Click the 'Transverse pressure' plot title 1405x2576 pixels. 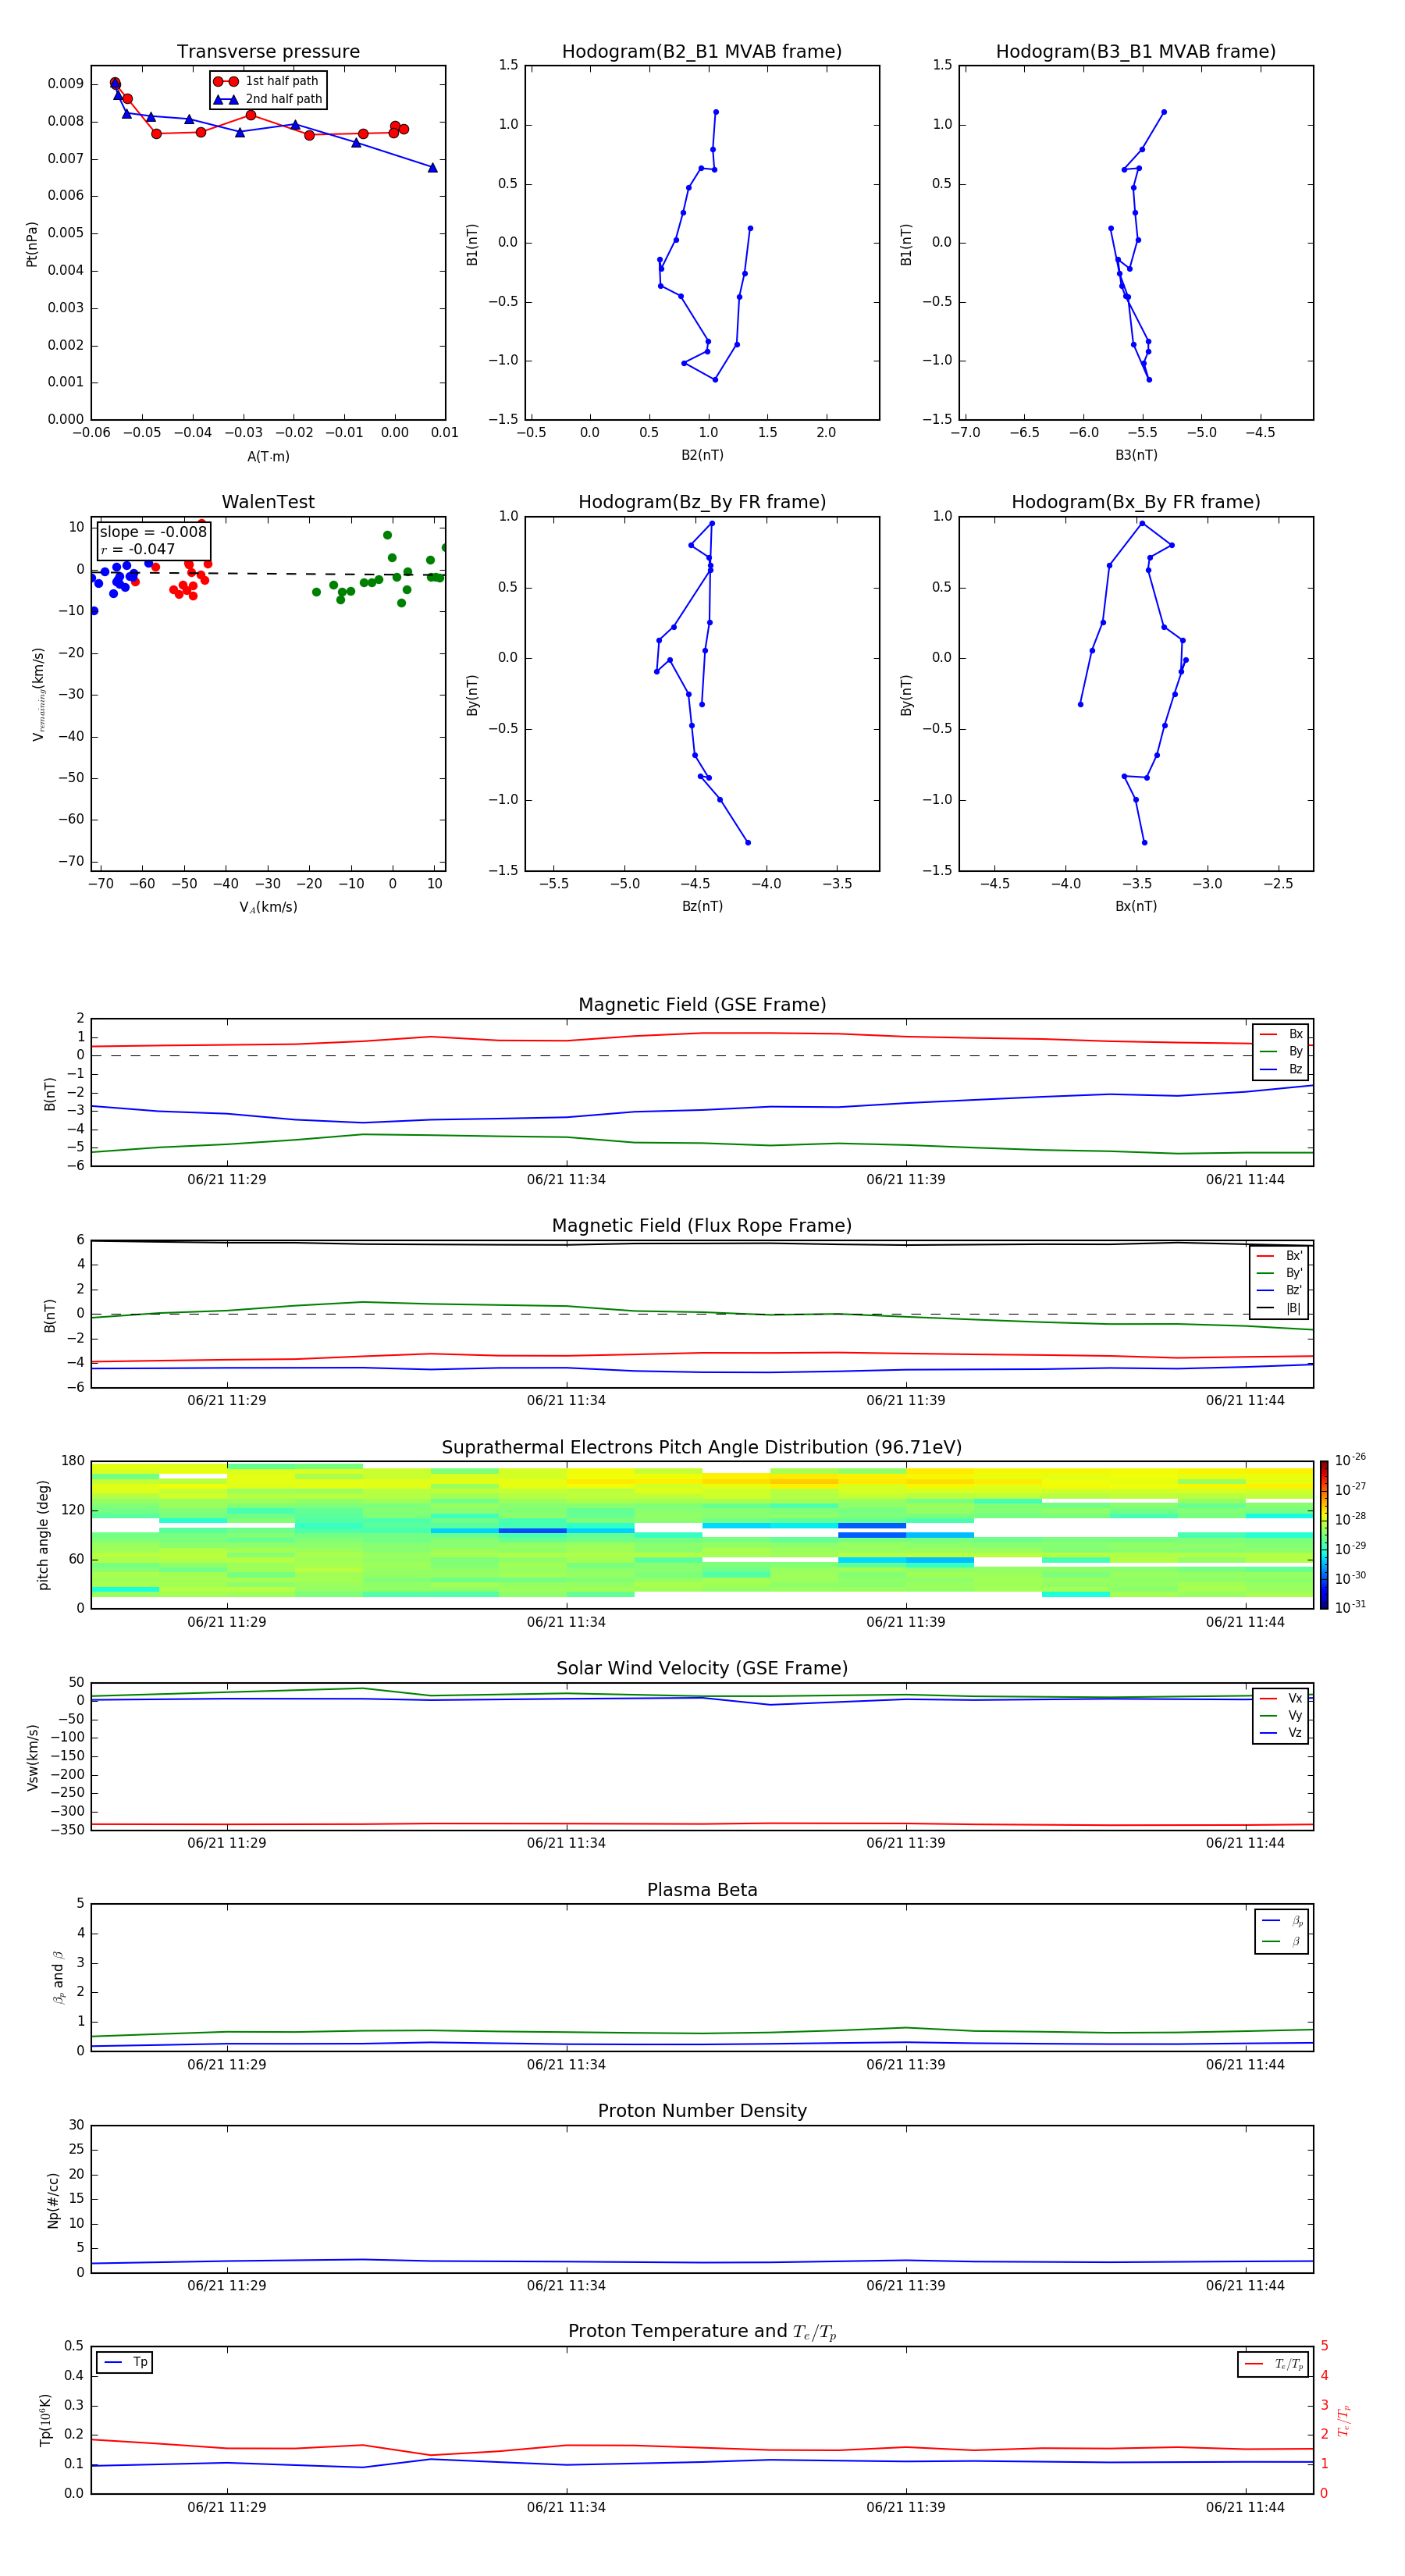click(268, 52)
